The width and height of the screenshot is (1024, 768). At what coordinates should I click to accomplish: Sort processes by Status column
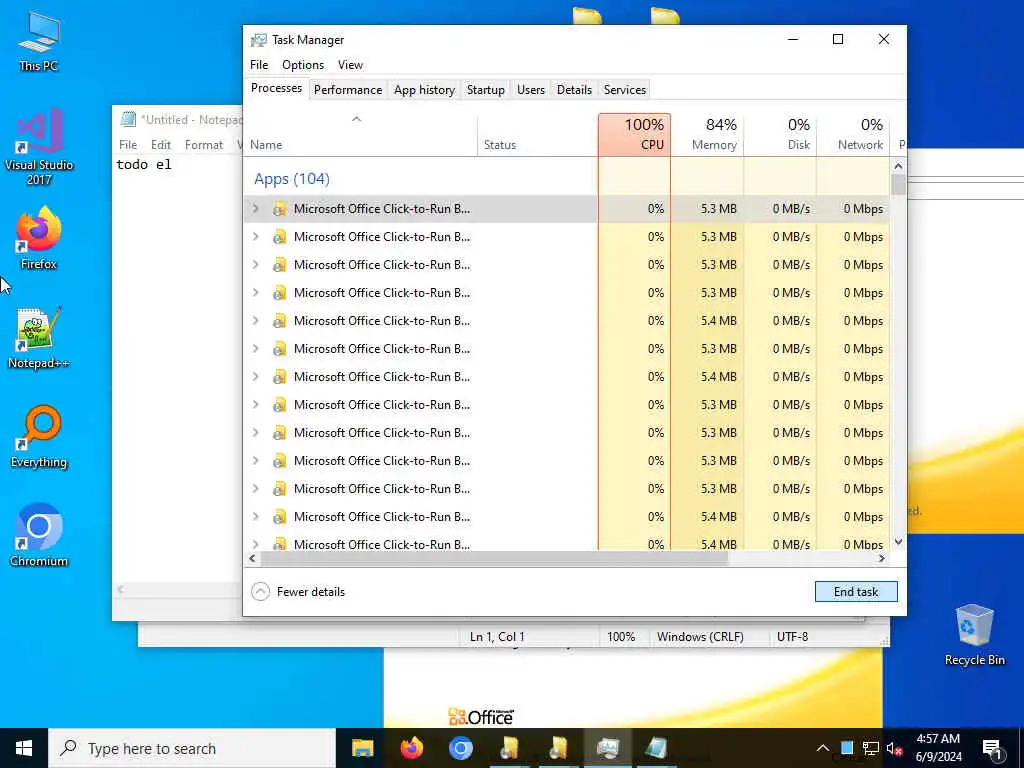click(537, 135)
